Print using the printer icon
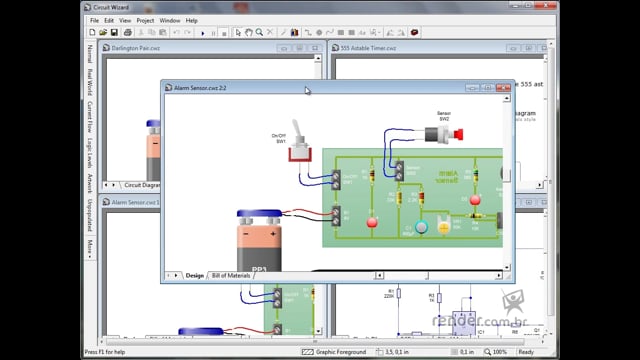This screenshot has width=640, height=360. tap(128, 33)
